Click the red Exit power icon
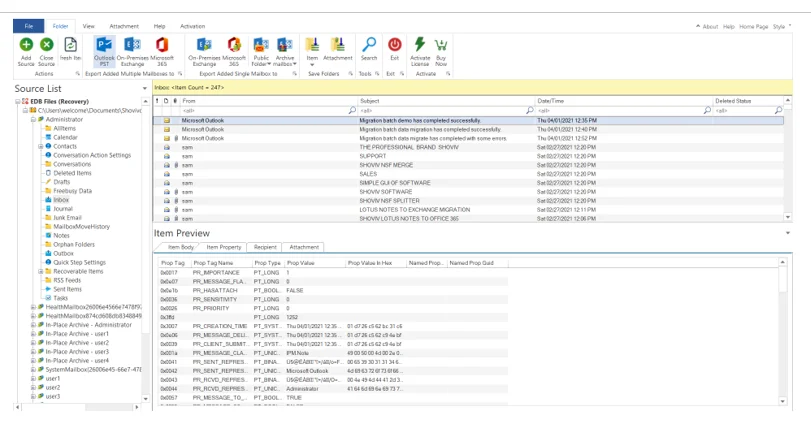Viewport: 811px width, 434px height. pyautogui.click(x=395, y=45)
